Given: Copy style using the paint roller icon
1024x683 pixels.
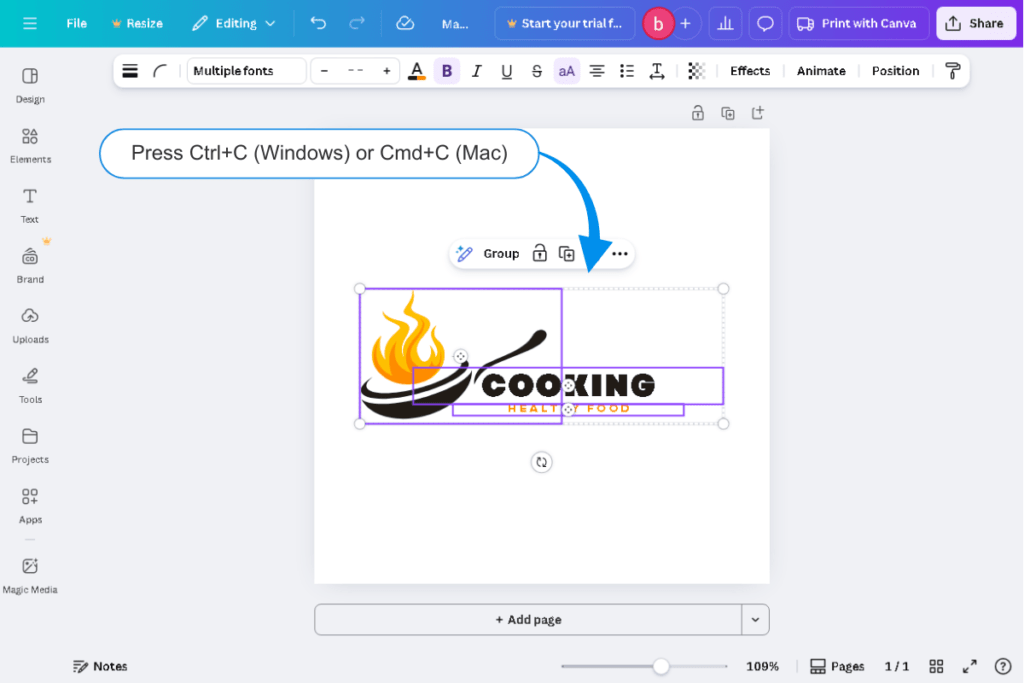Looking at the screenshot, I should click(951, 70).
